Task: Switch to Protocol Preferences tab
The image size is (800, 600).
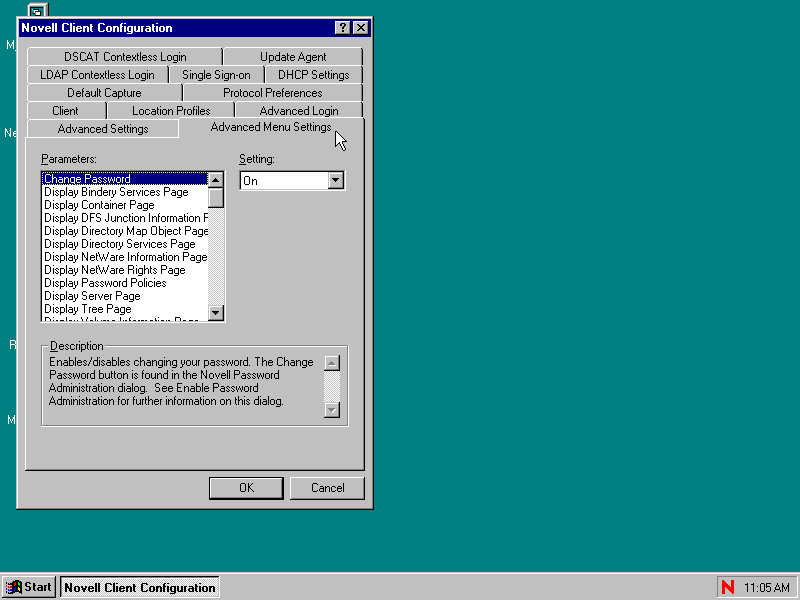Action: point(273,93)
